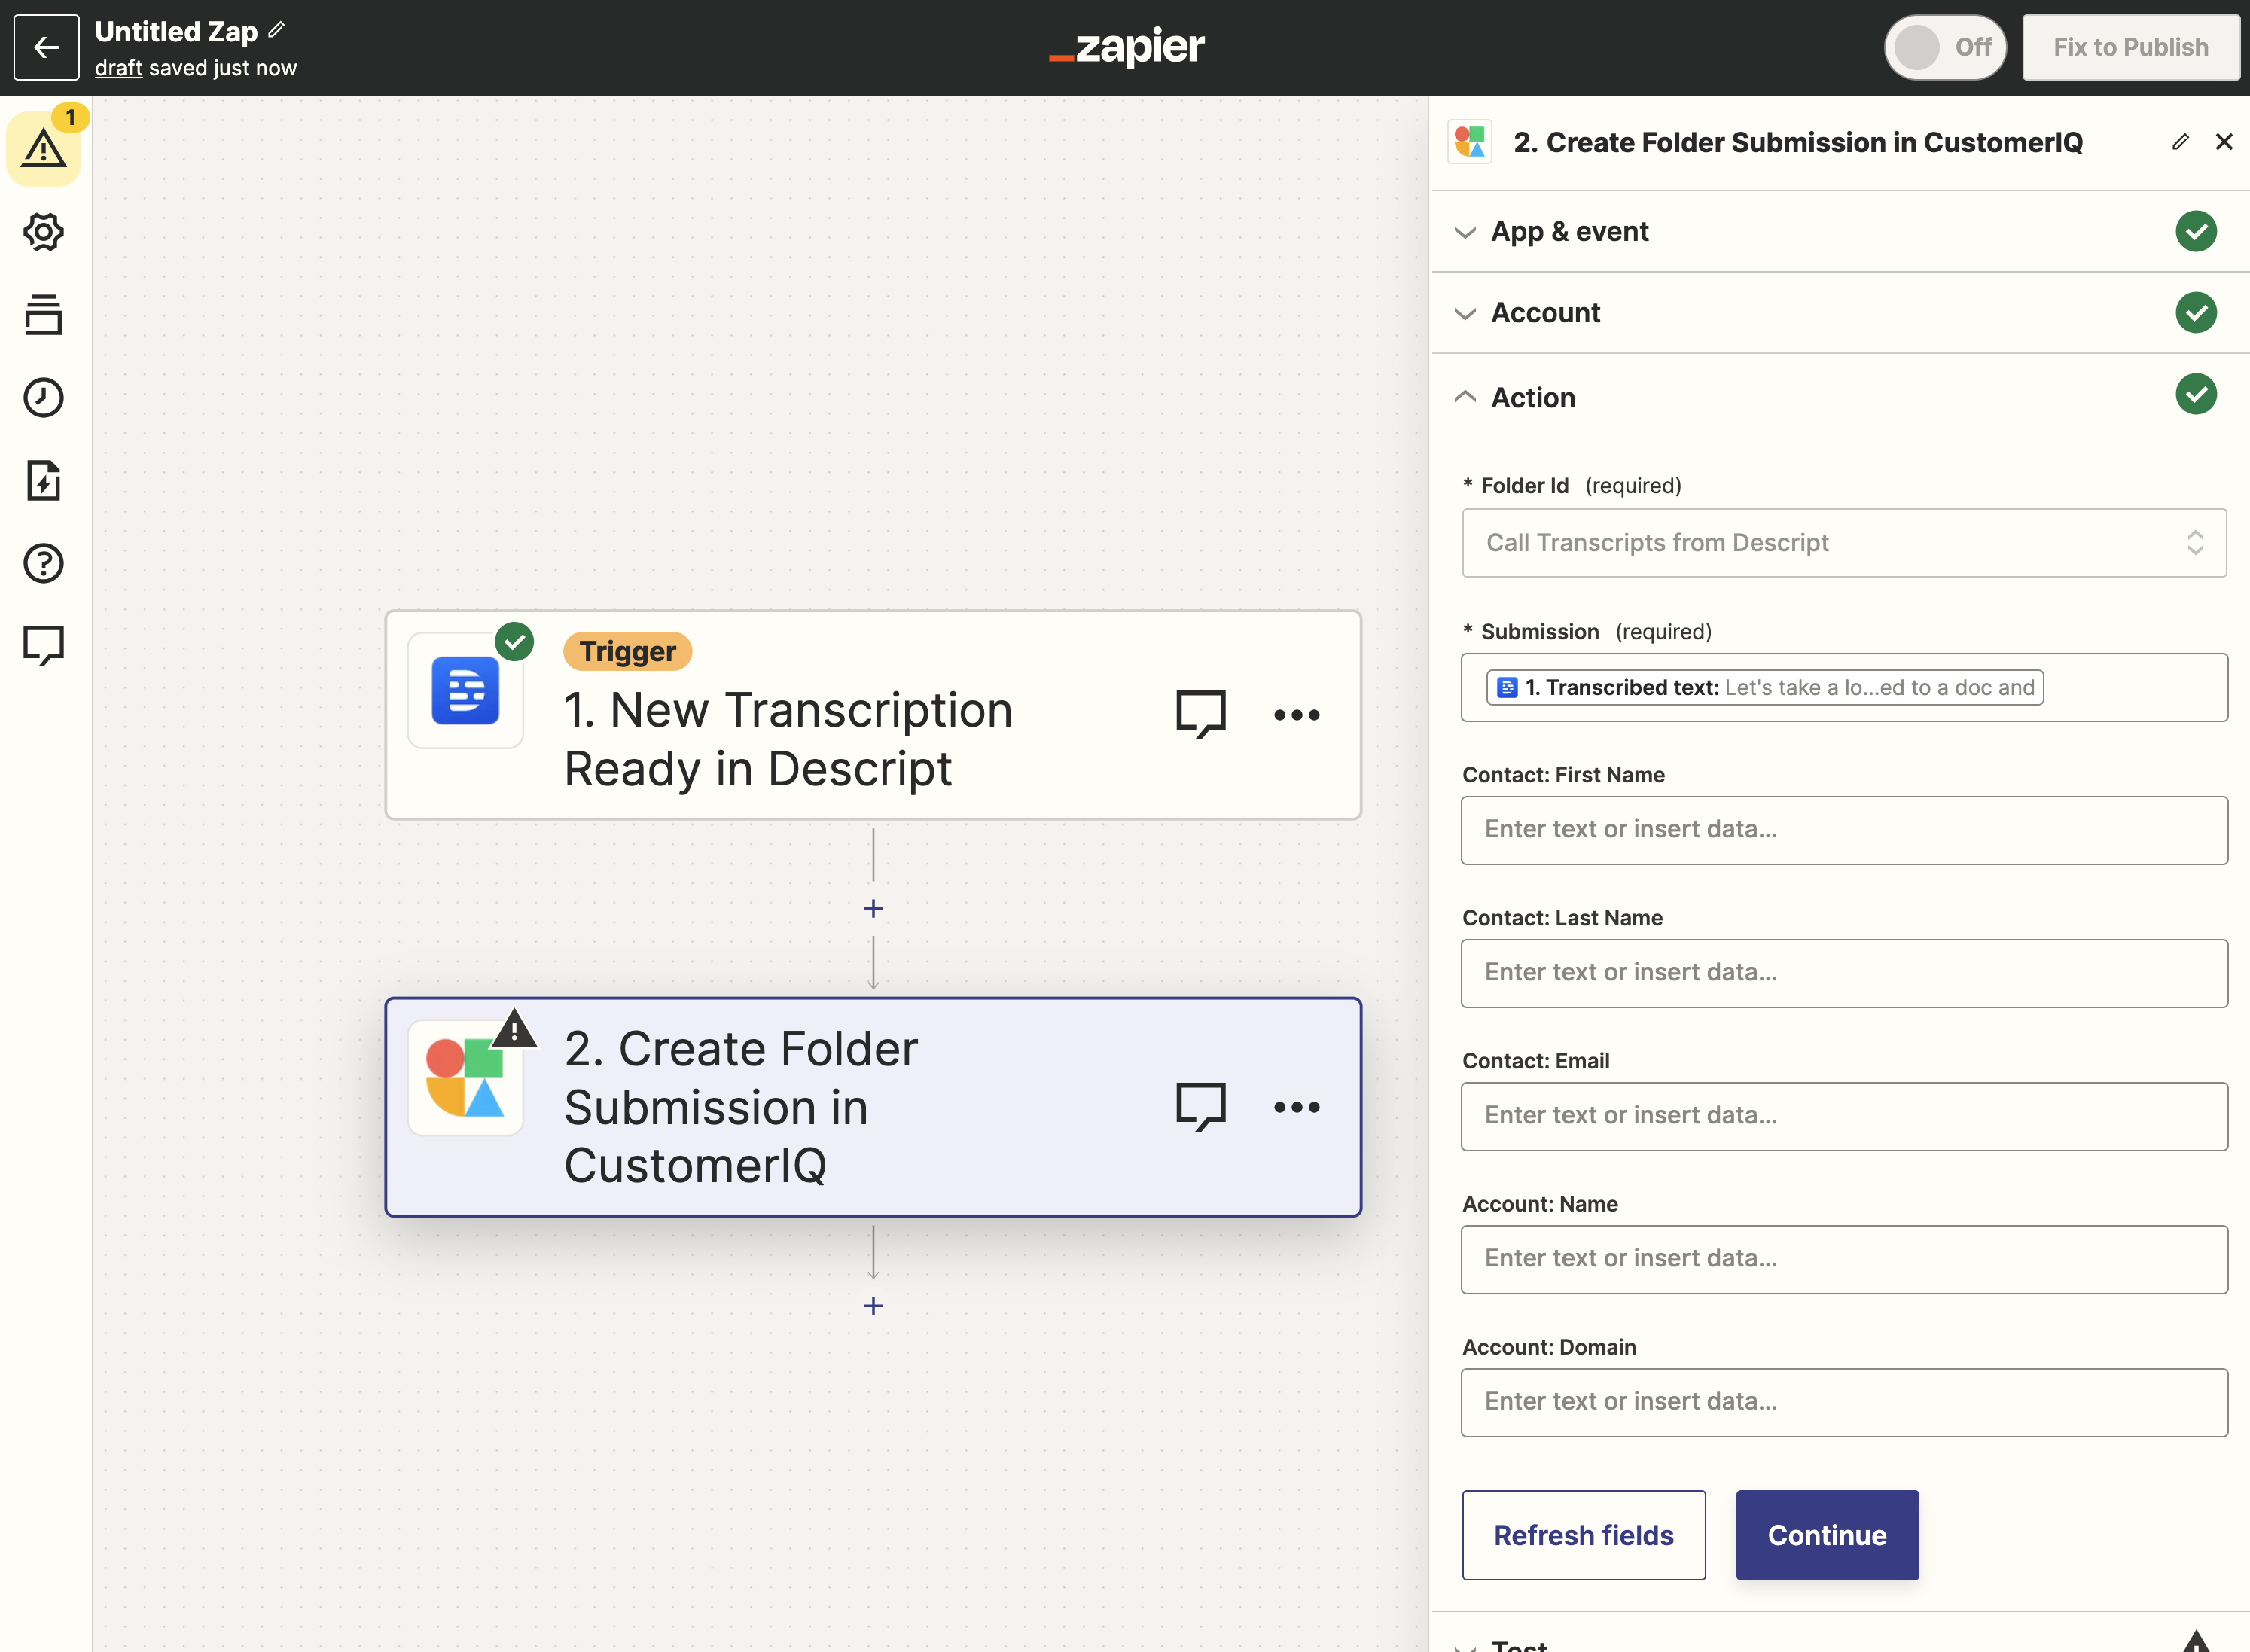Open Zap history clock icon
Image resolution: width=2250 pixels, height=1652 pixels.
[43, 398]
